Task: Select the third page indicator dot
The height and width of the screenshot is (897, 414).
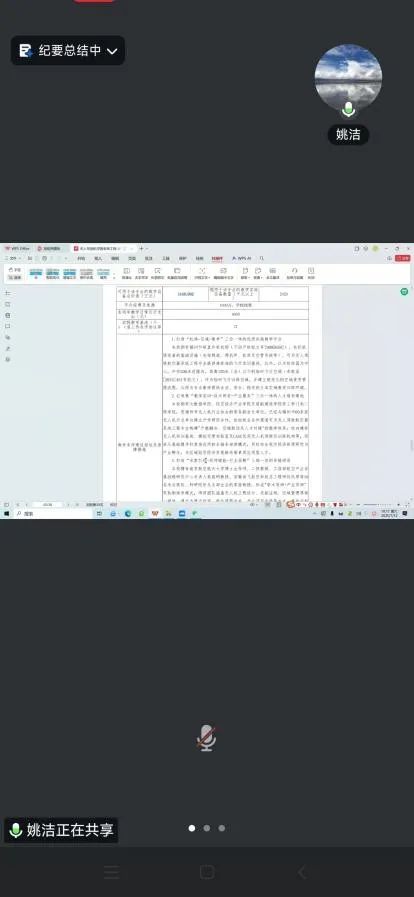Action: point(221,828)
